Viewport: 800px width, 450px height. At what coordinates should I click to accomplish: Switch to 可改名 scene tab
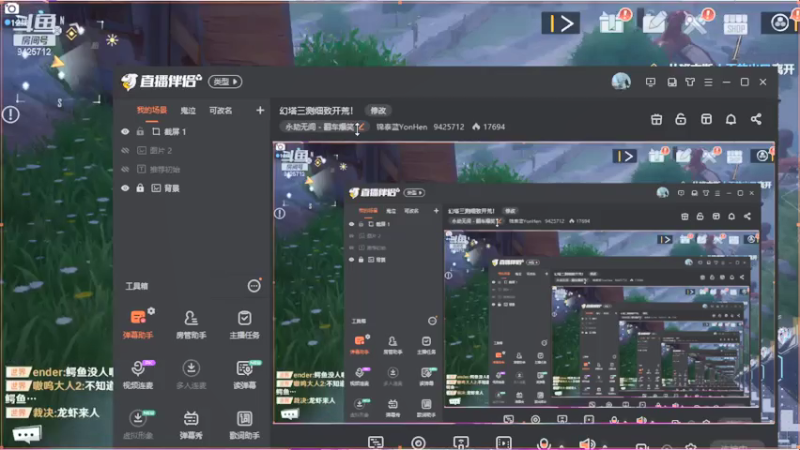pos(220,110)
